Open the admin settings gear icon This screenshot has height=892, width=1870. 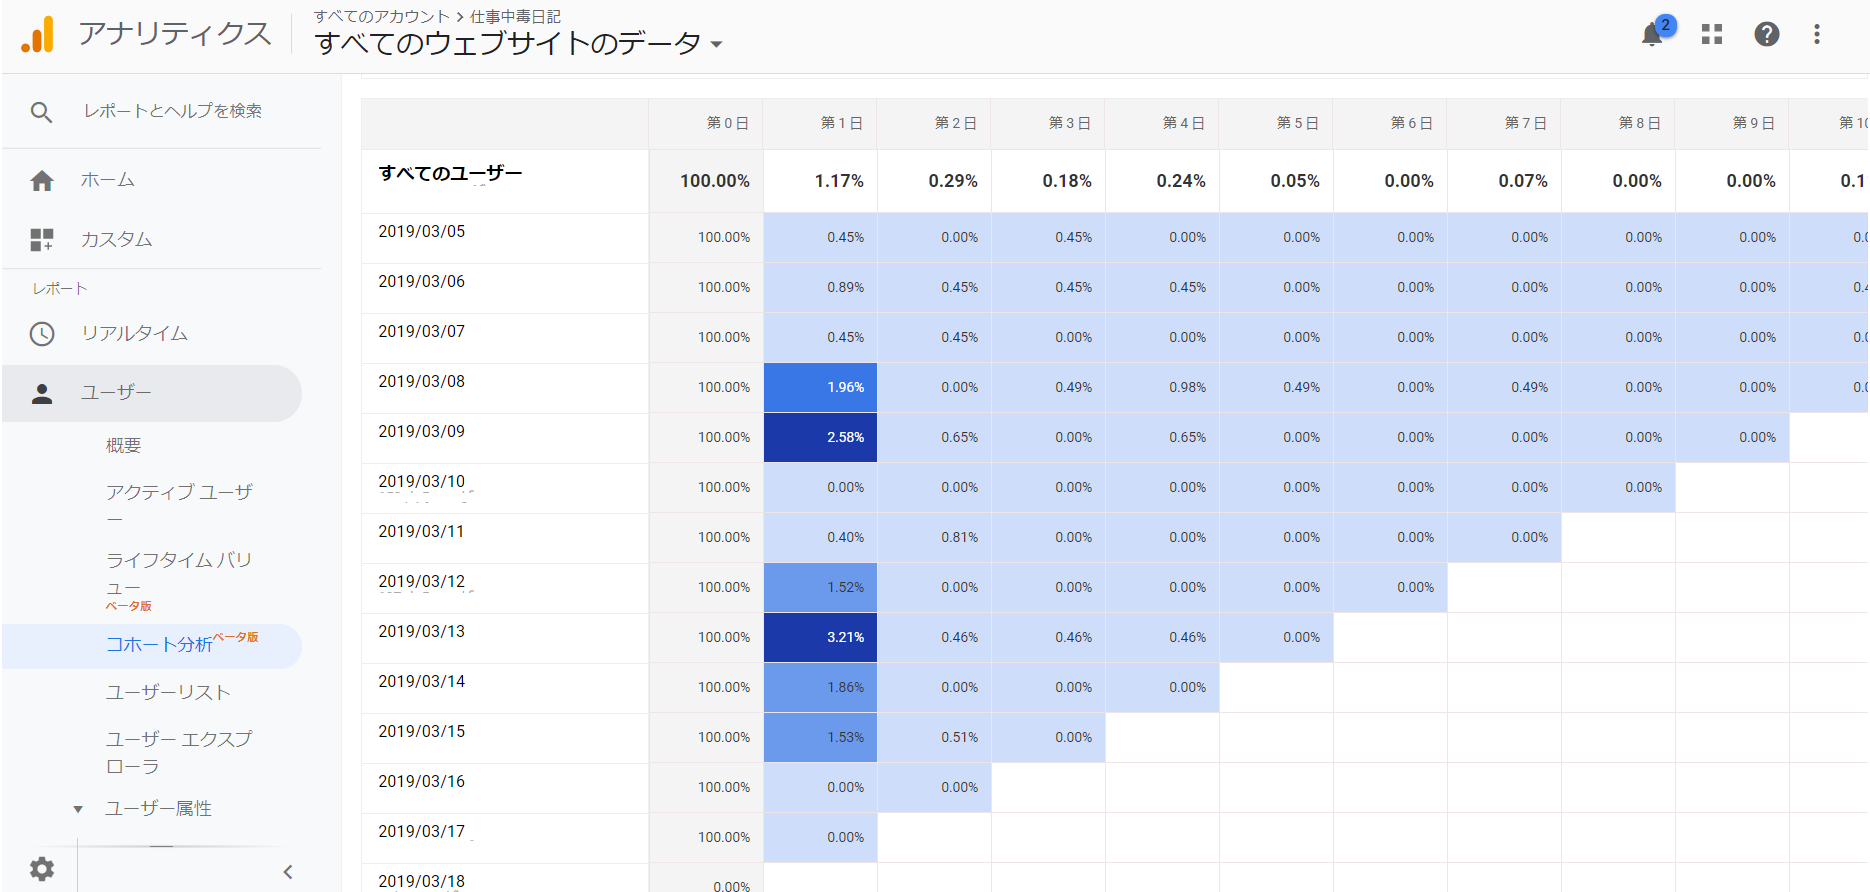42,868
